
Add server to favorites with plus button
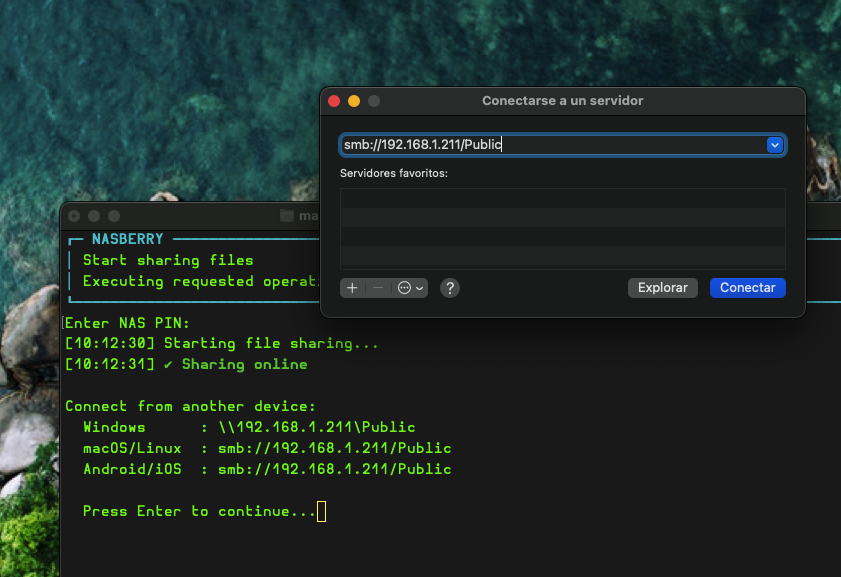click(352, 288)
